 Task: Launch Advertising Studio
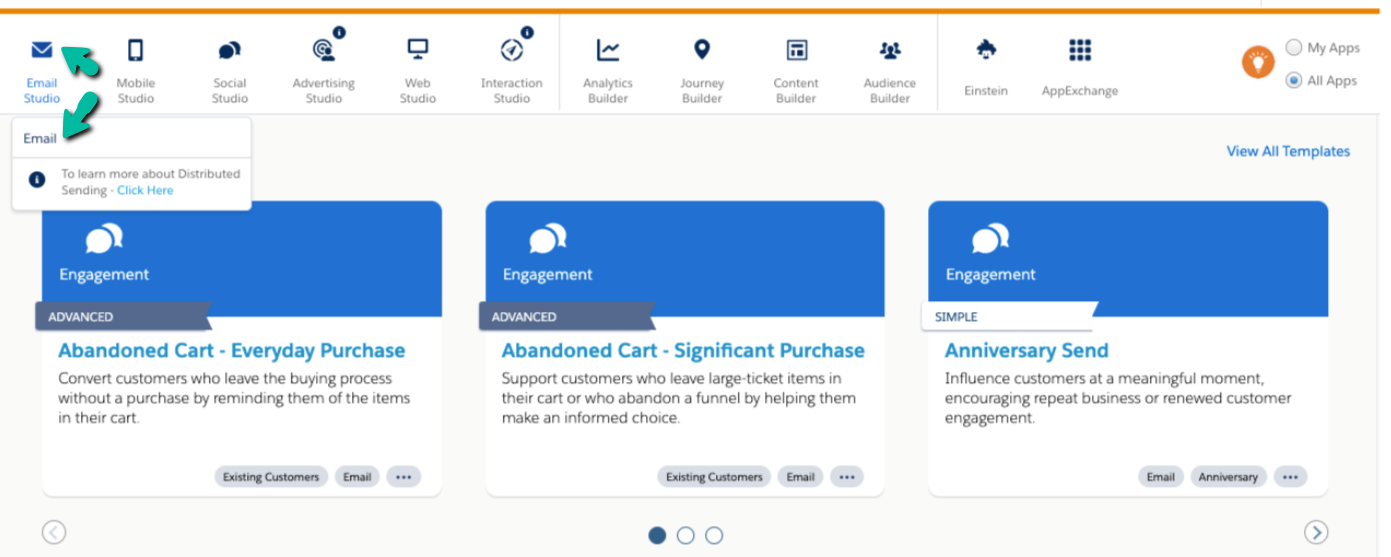tap(323, 51)
